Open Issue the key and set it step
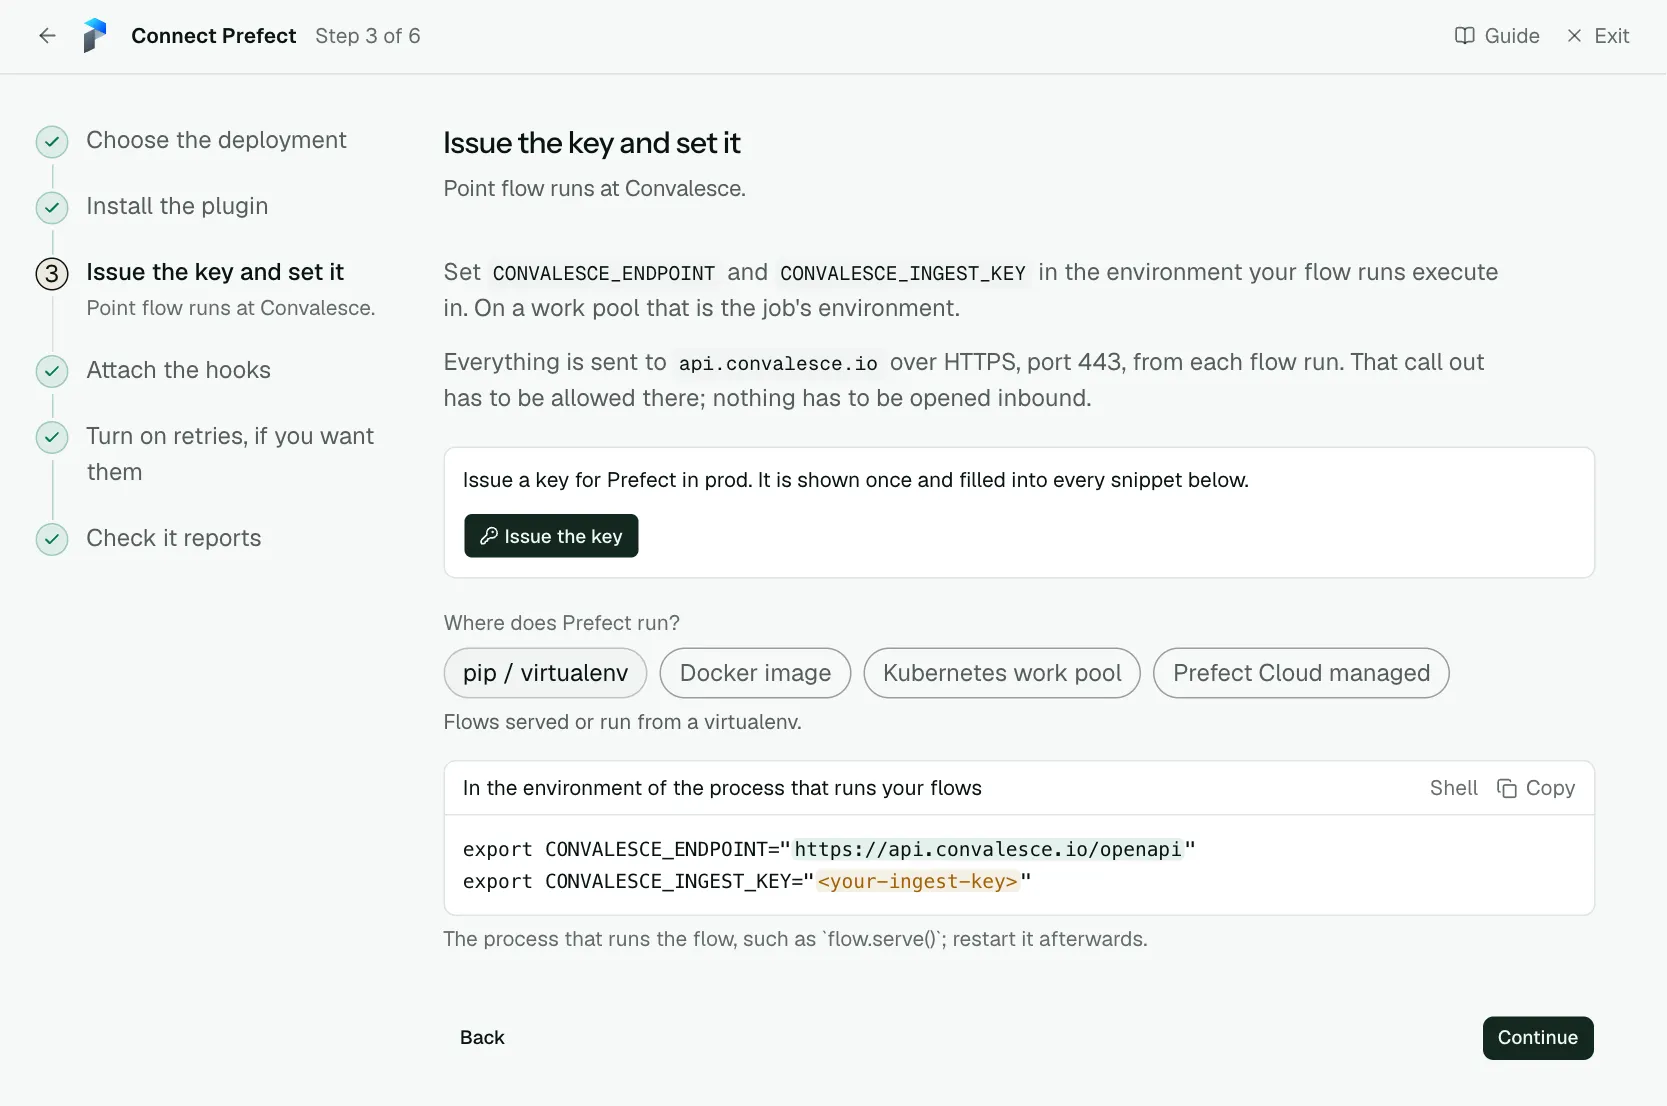 [x=215, y=272]
